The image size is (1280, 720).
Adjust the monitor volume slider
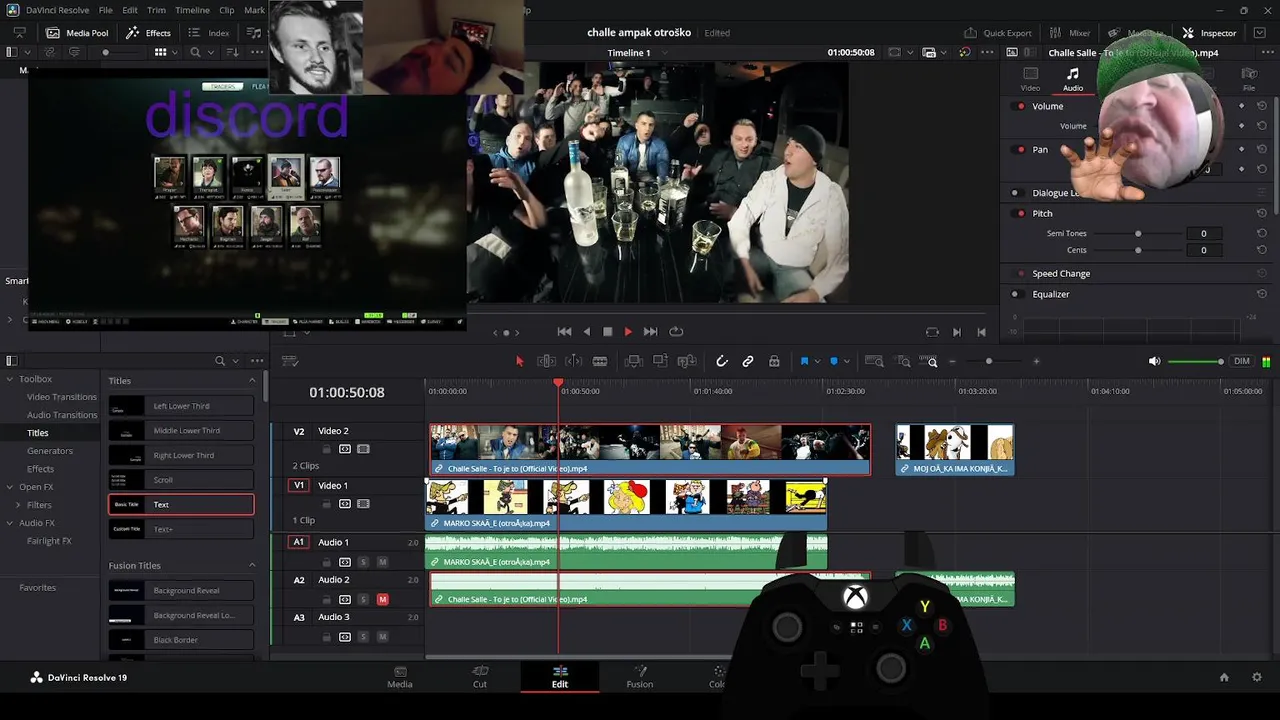1196,361
